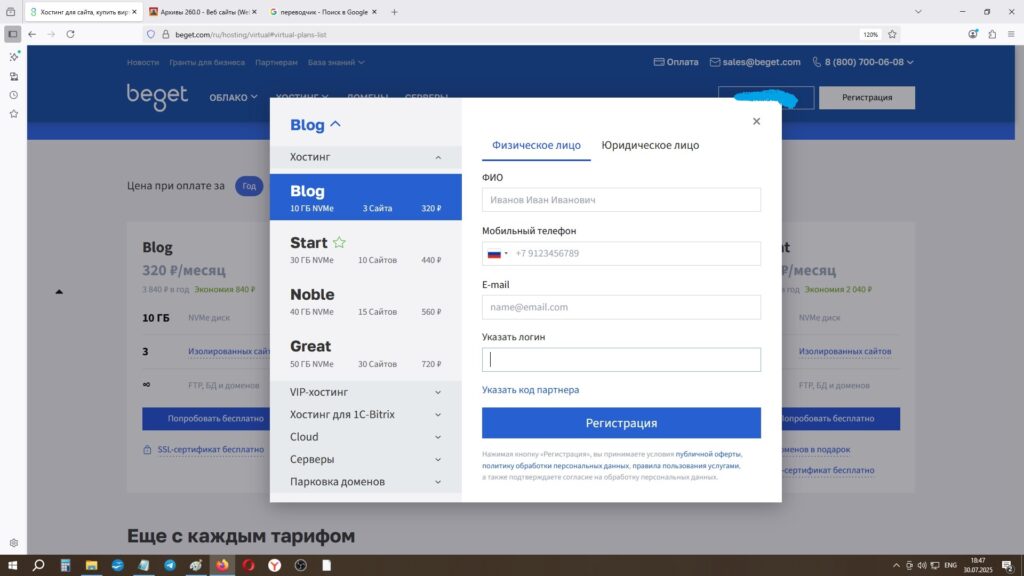Expand the 8 (800) 700-06-08 phone dropdown

coord(863,62)
